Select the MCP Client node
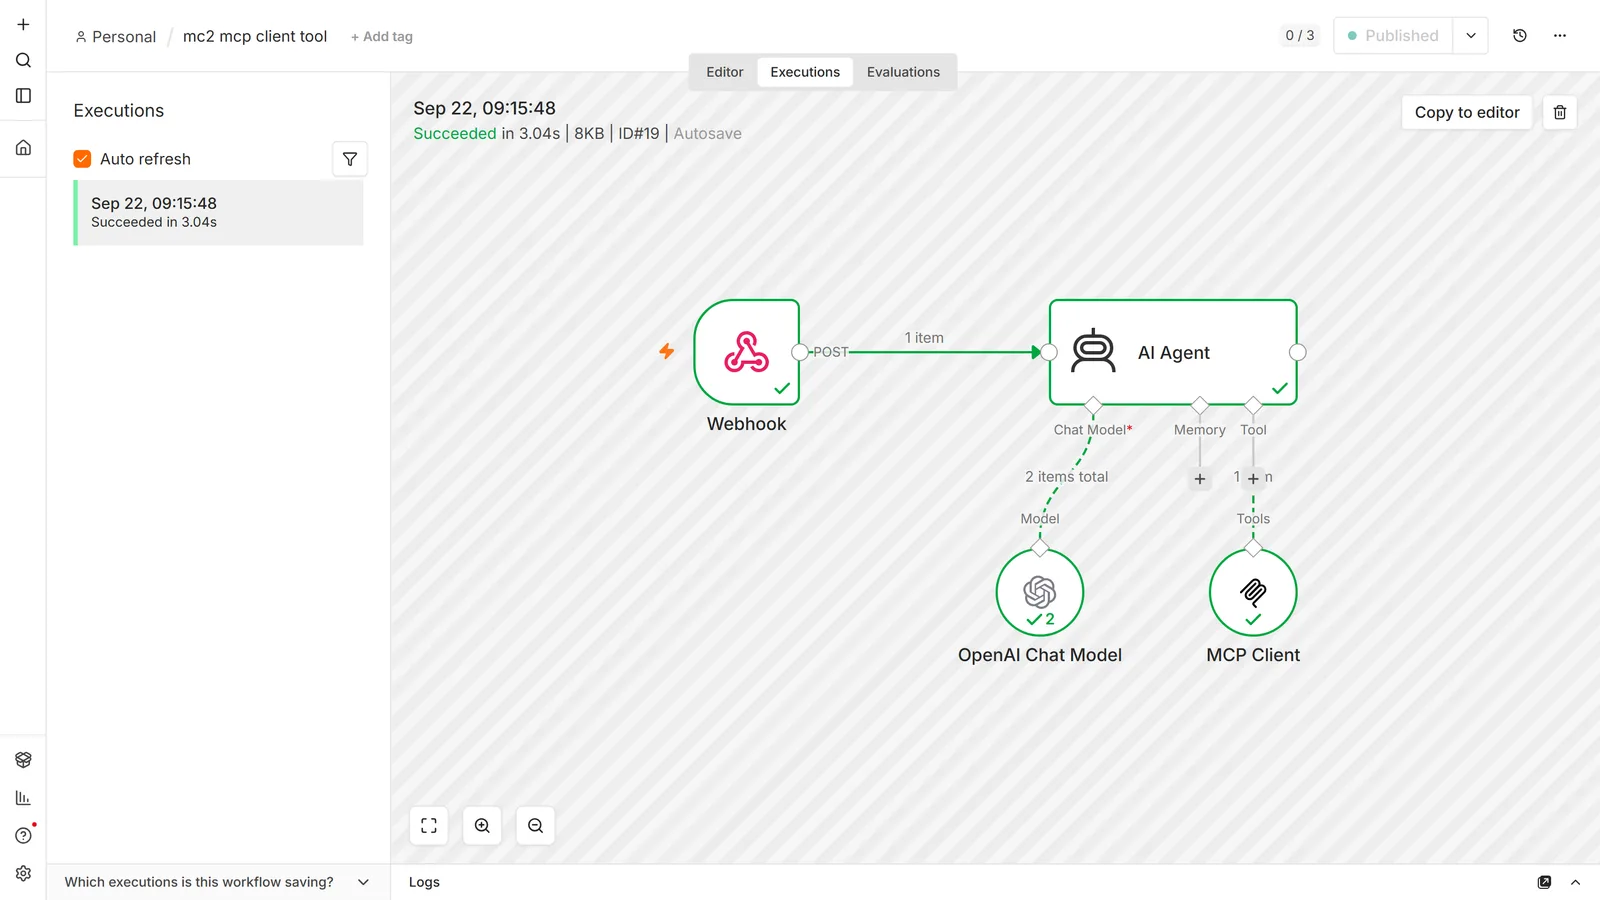 point(1253,592)
